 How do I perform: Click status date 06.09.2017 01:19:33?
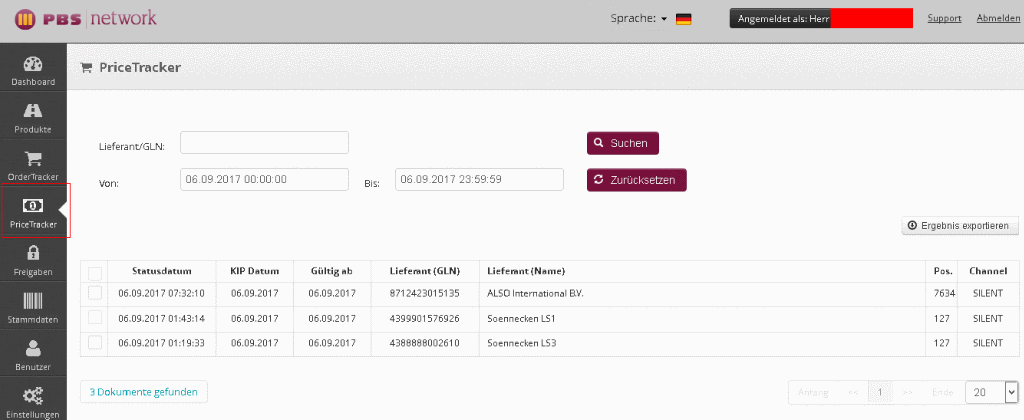coord(161,343)
